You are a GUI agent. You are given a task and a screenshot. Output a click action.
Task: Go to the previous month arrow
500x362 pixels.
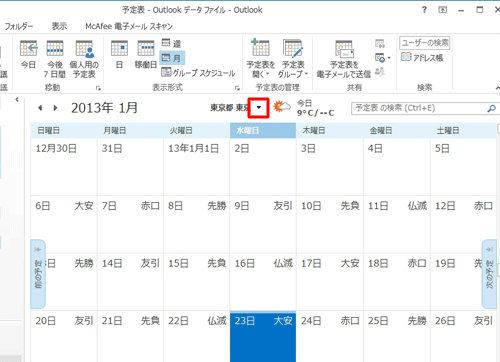pyautogui.click(x=40, y=108)
